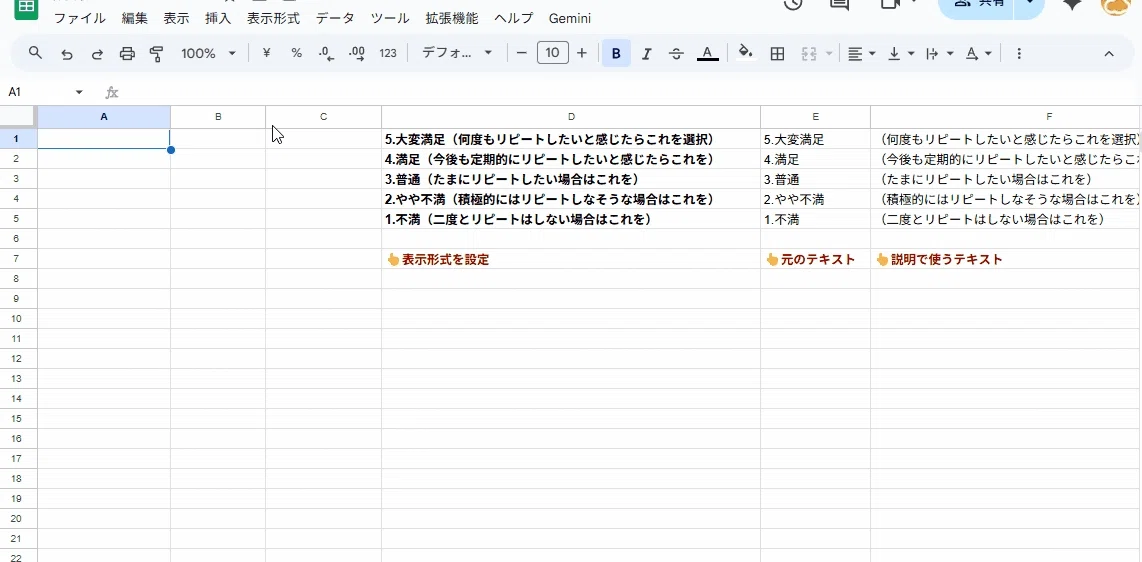Open the 挿入 menu
Viewport: 1142px width, 562px height.
coord(218,18)
